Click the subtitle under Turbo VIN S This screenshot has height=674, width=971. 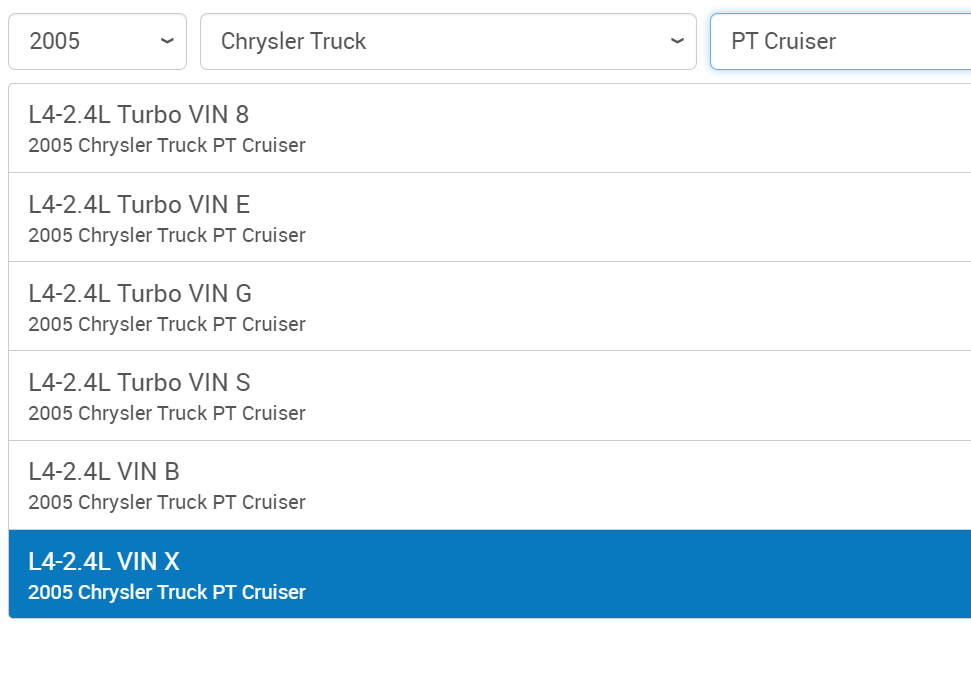click(167, 414)
